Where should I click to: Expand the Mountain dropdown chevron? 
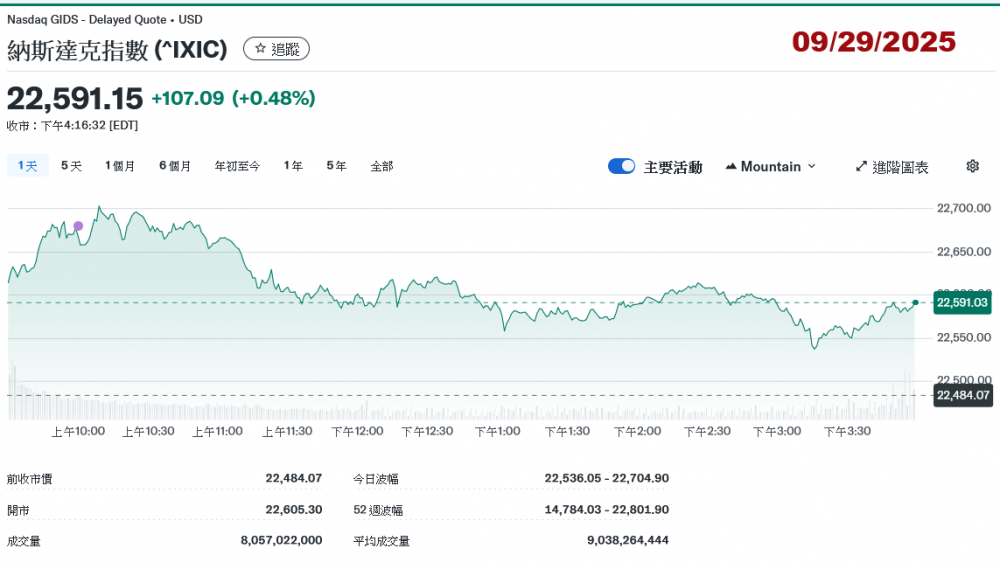pyautogui.click(x=811, y=166)
